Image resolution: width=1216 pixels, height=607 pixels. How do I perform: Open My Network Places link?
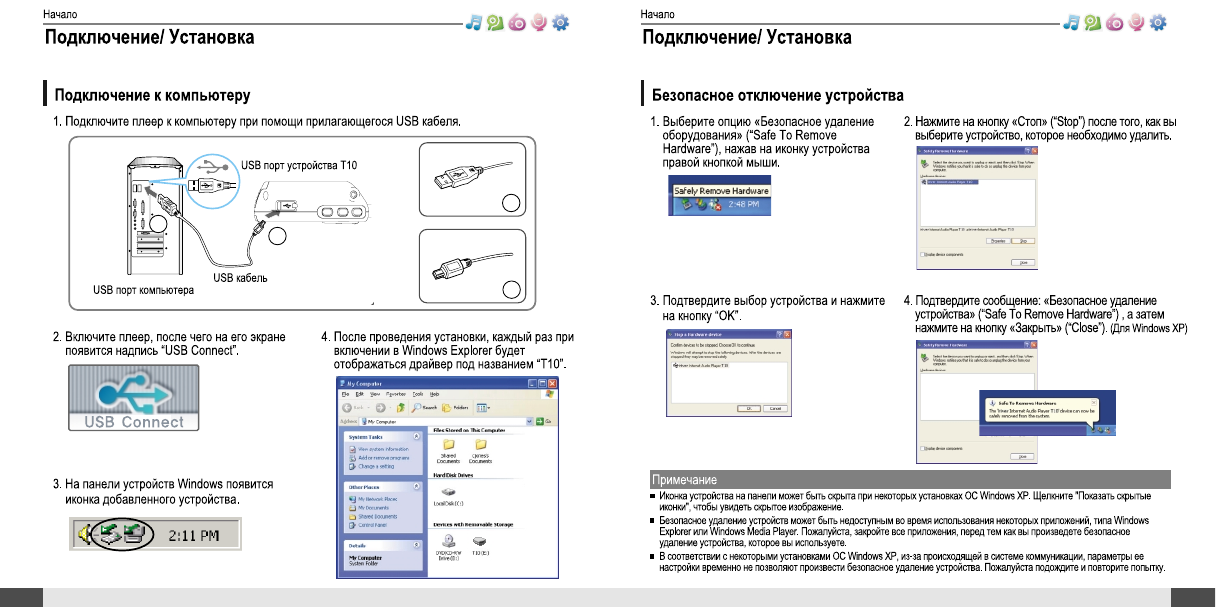[x=378, y=499]
